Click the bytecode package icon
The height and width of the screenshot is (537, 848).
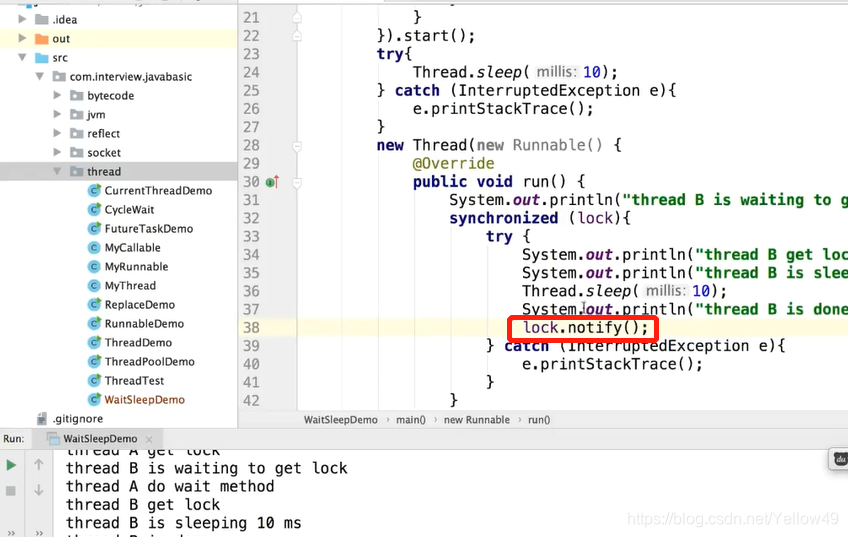coord(77,96)
